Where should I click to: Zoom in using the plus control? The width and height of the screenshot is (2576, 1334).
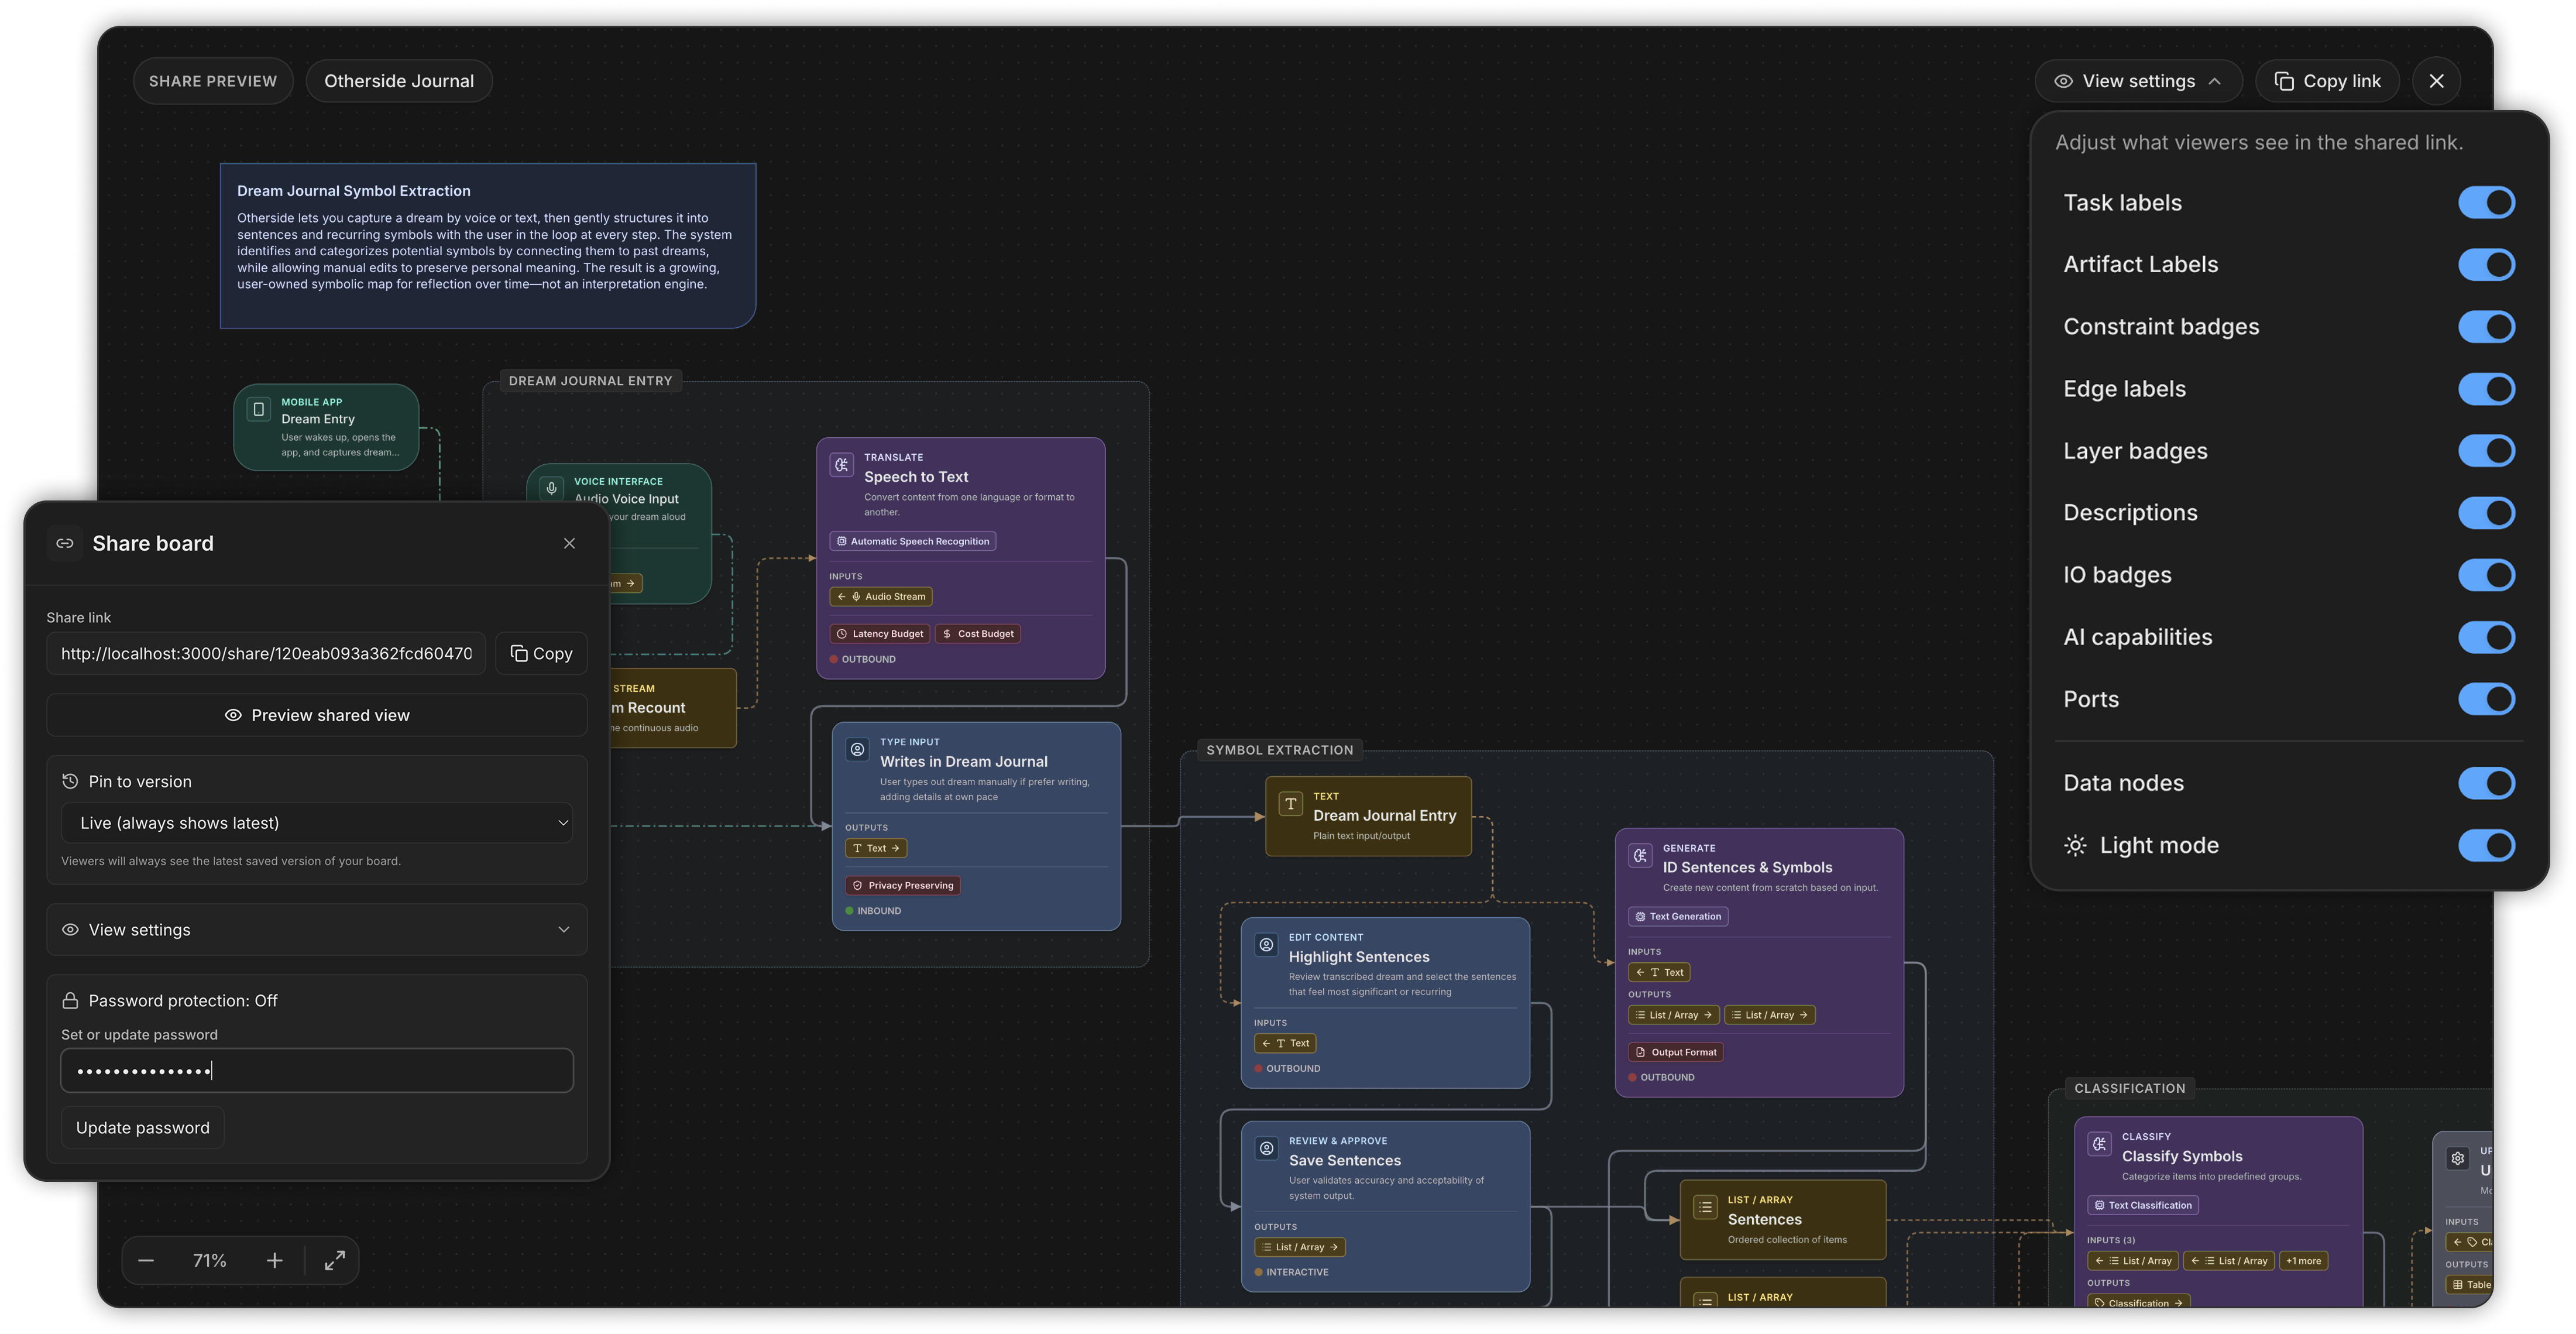point(274,1260)
